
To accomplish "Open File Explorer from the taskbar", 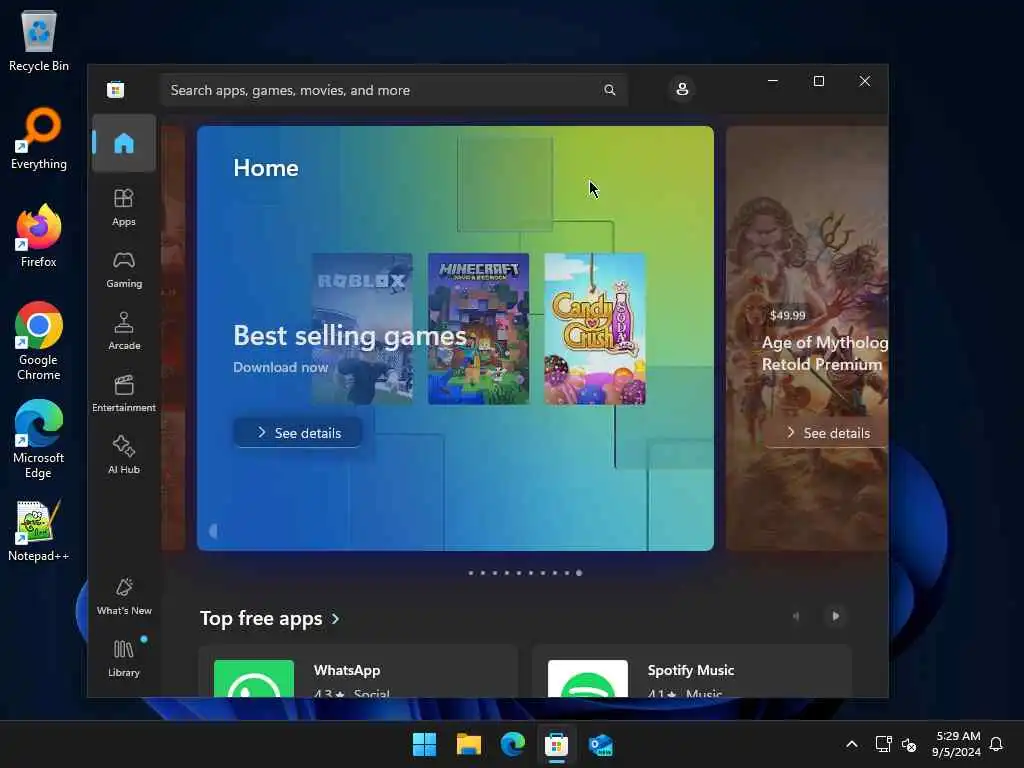I will pos(468,744).
